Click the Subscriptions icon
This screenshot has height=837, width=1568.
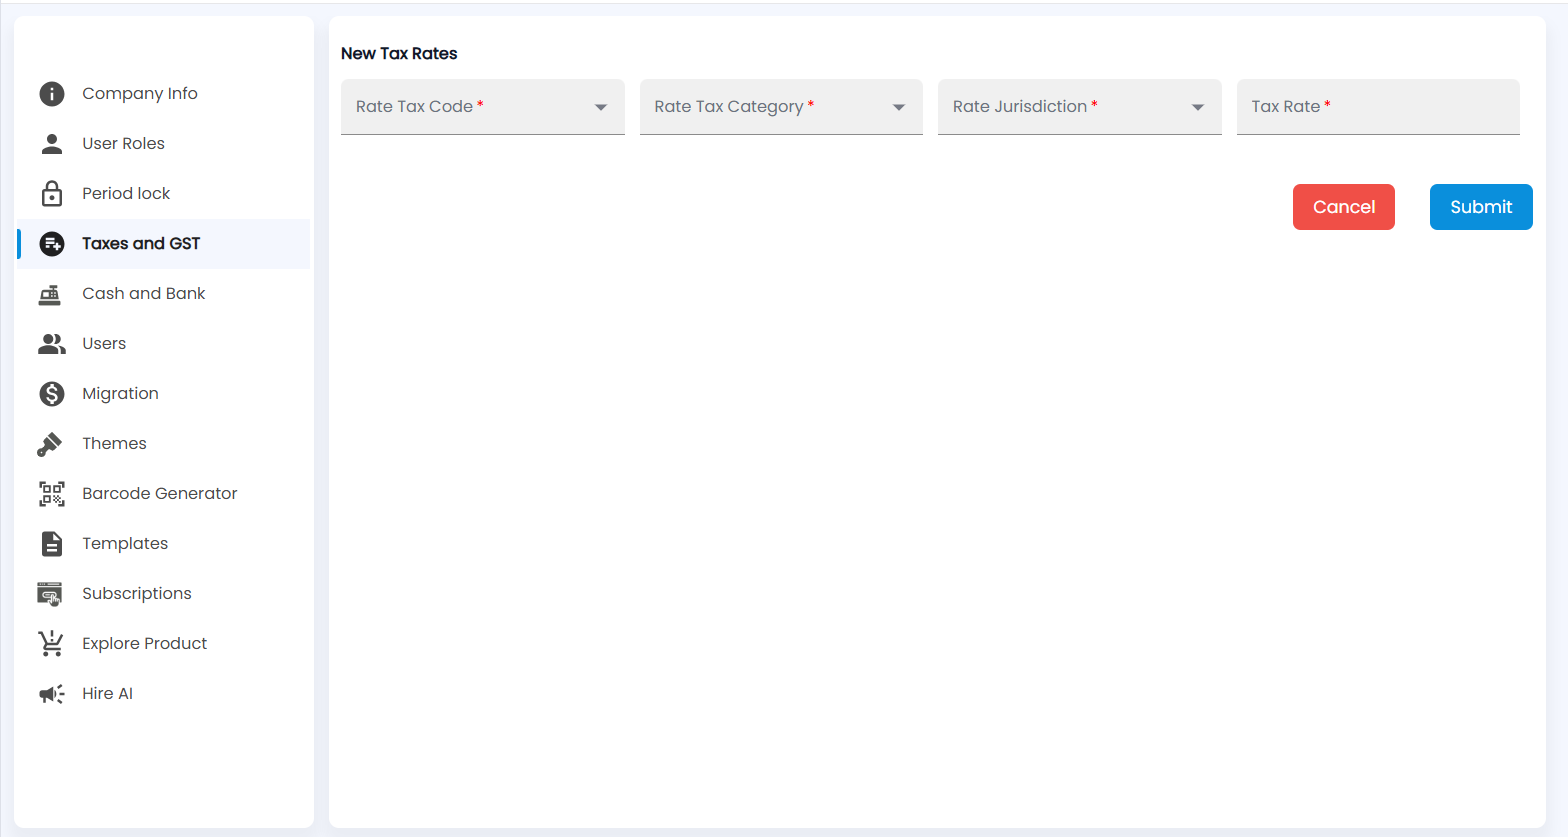pos(50,594)
